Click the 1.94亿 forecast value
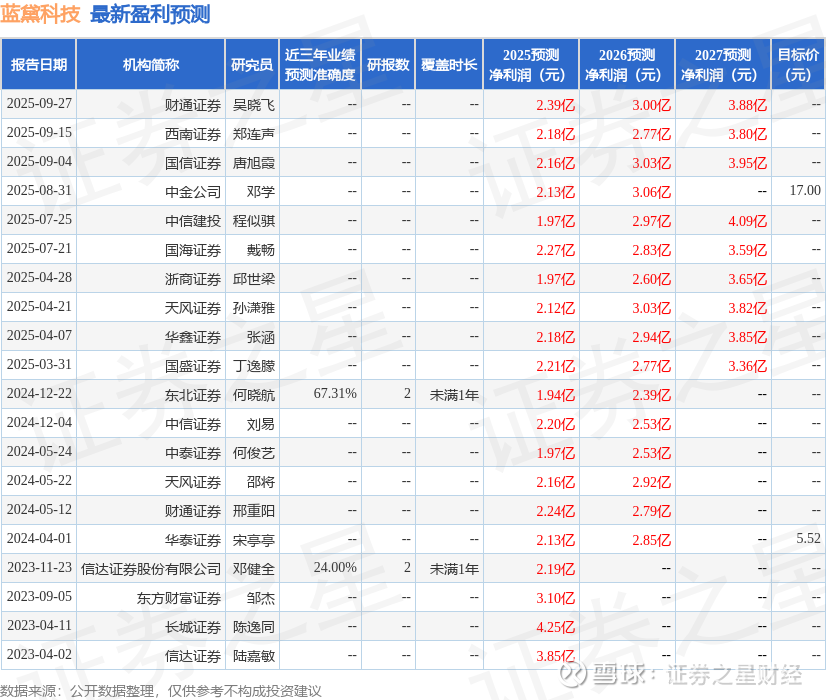This screenshot has width=826, height=700. pyautogui.click(x=556, y=395)
